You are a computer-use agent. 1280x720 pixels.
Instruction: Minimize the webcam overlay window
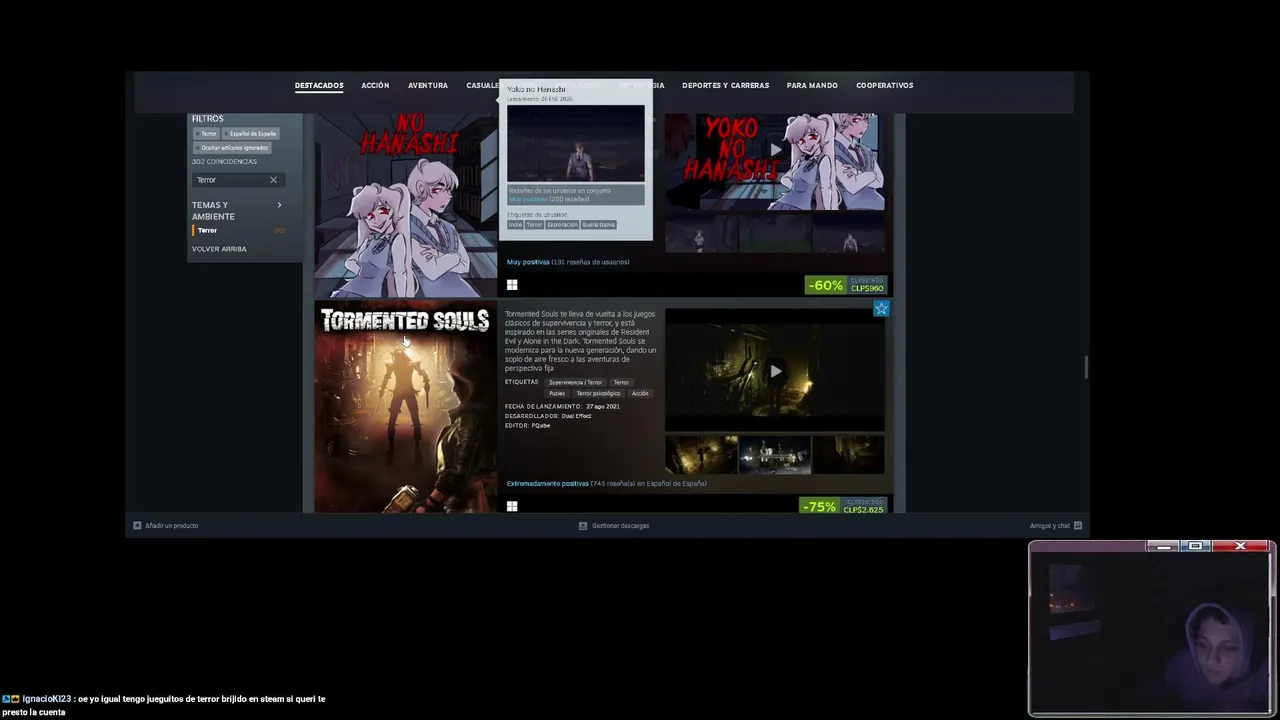click(x=1163, y=546)
